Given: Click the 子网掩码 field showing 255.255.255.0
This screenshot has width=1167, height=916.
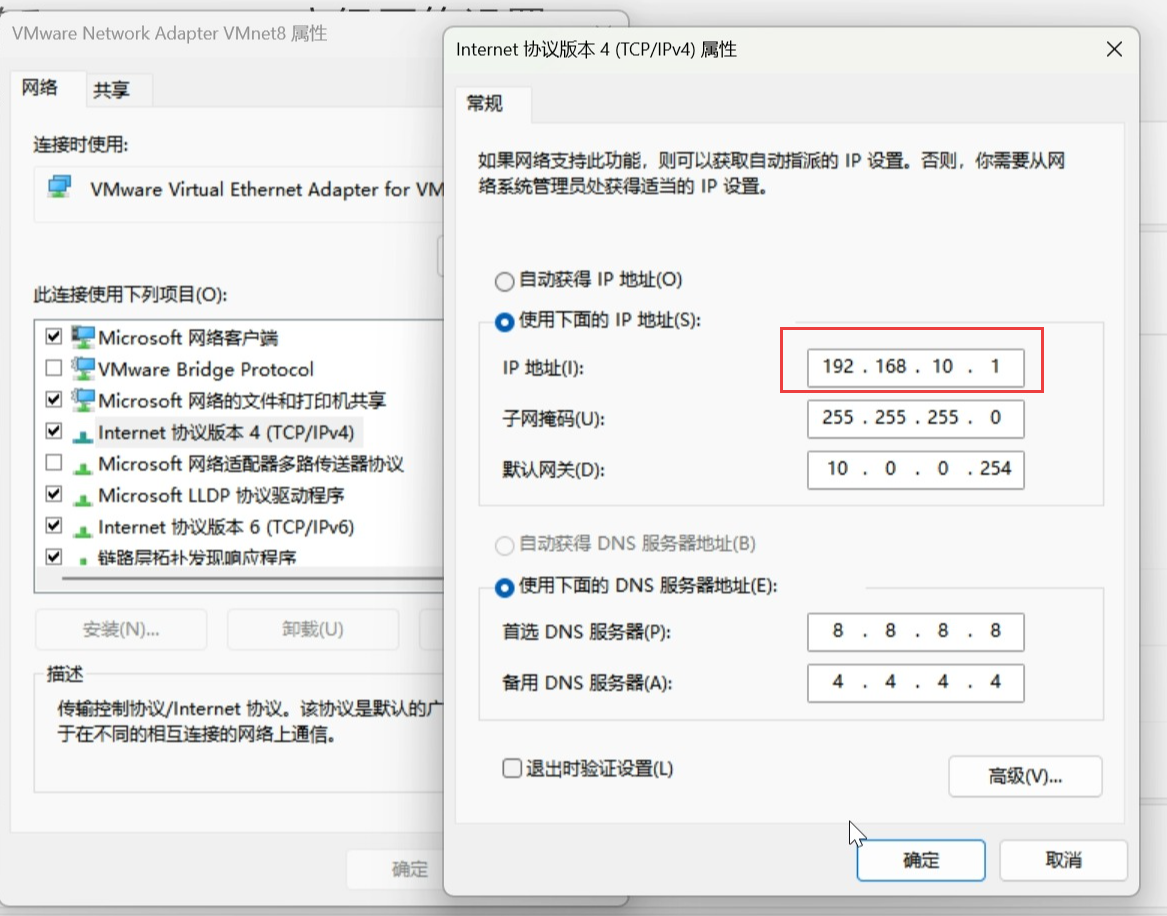Looking at the screenshot, I should (915, 419).
